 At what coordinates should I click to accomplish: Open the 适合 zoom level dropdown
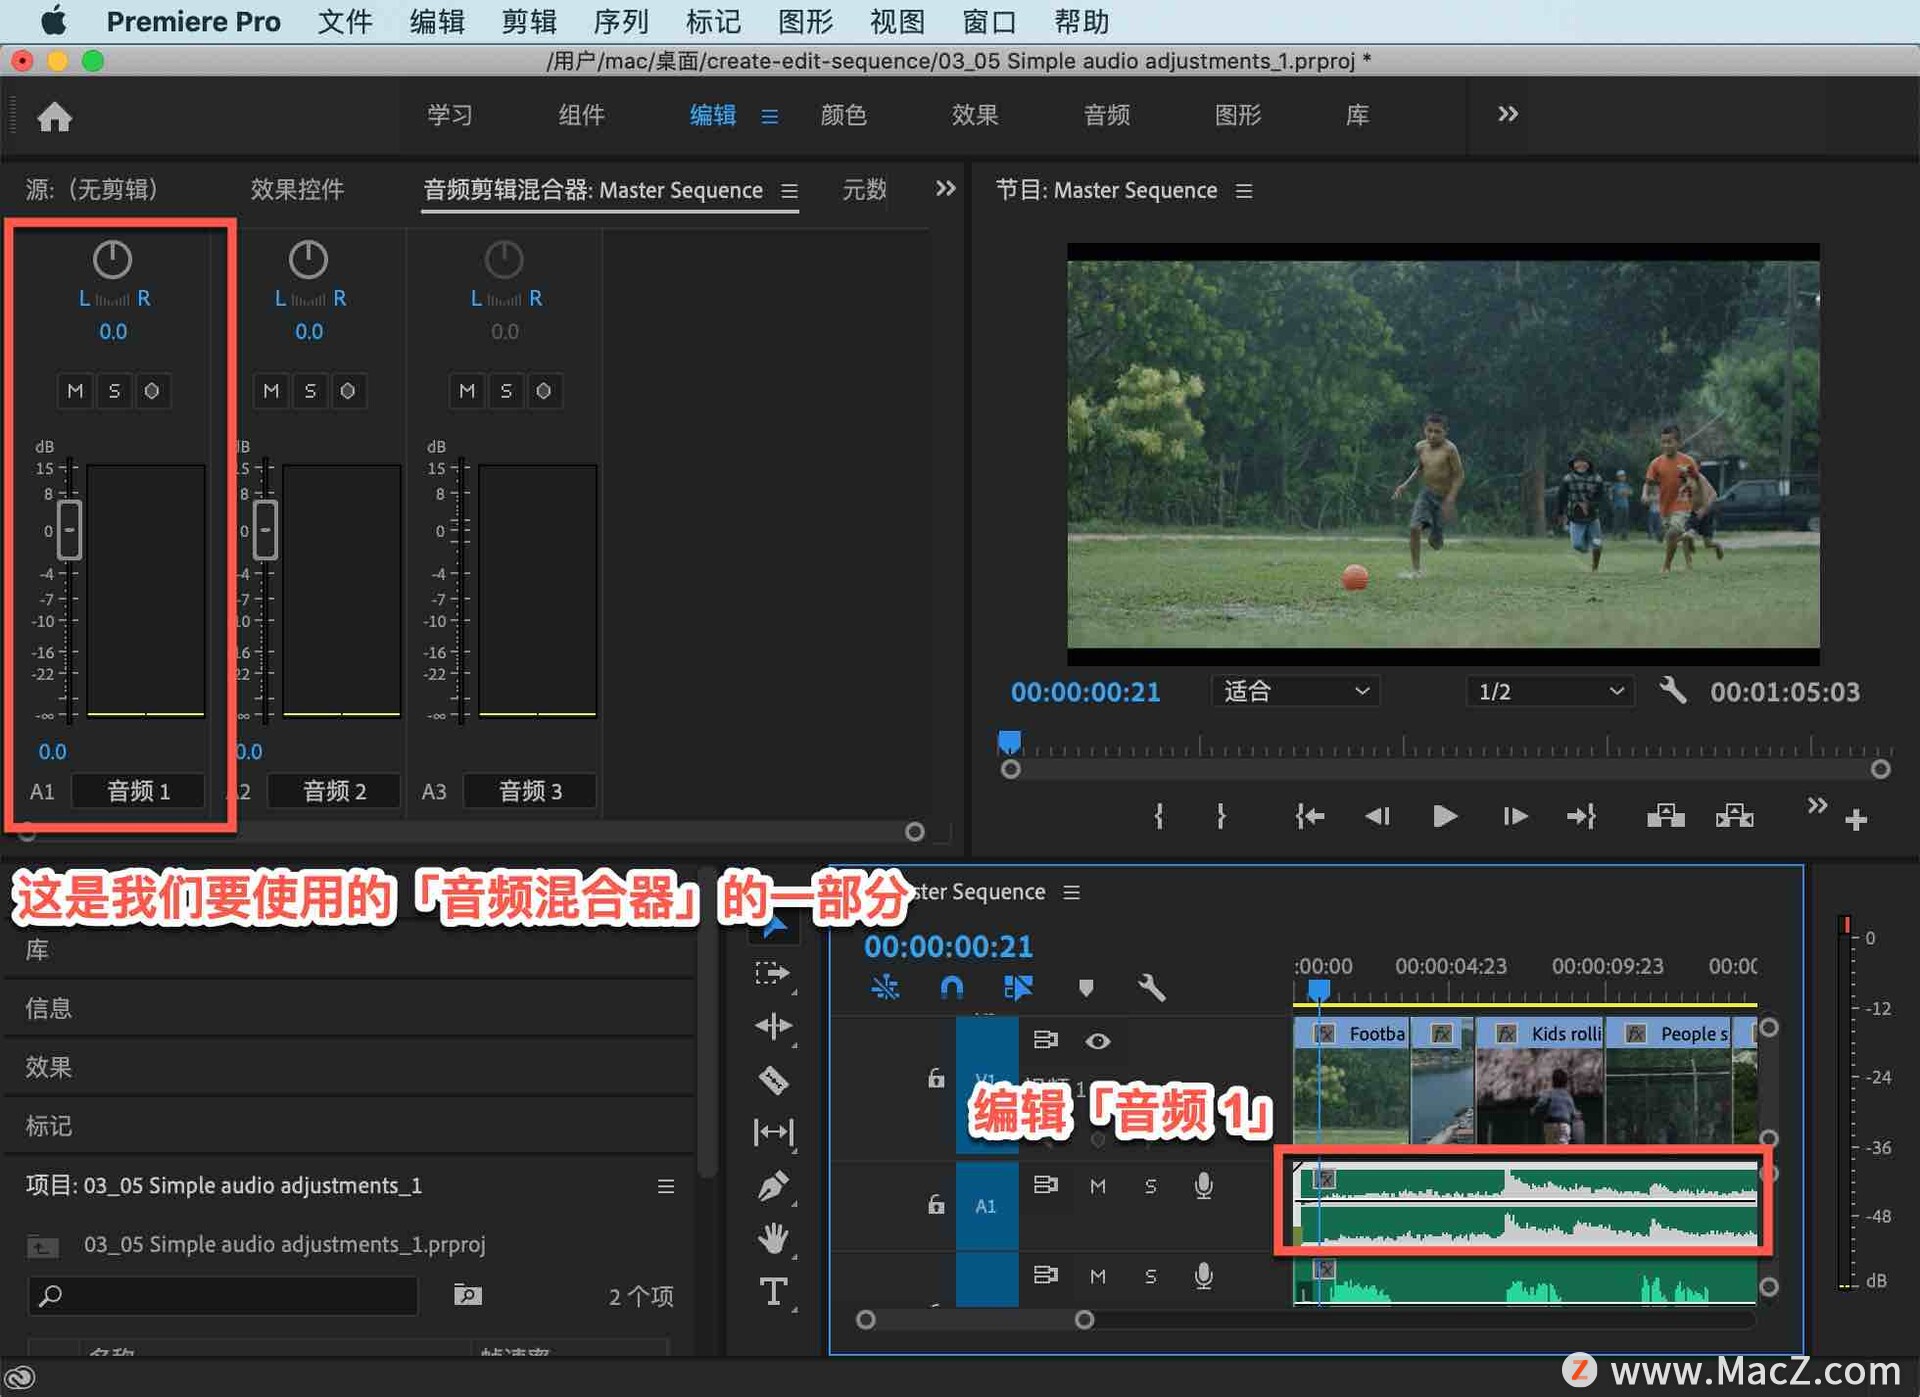[x=1294, y=691]
